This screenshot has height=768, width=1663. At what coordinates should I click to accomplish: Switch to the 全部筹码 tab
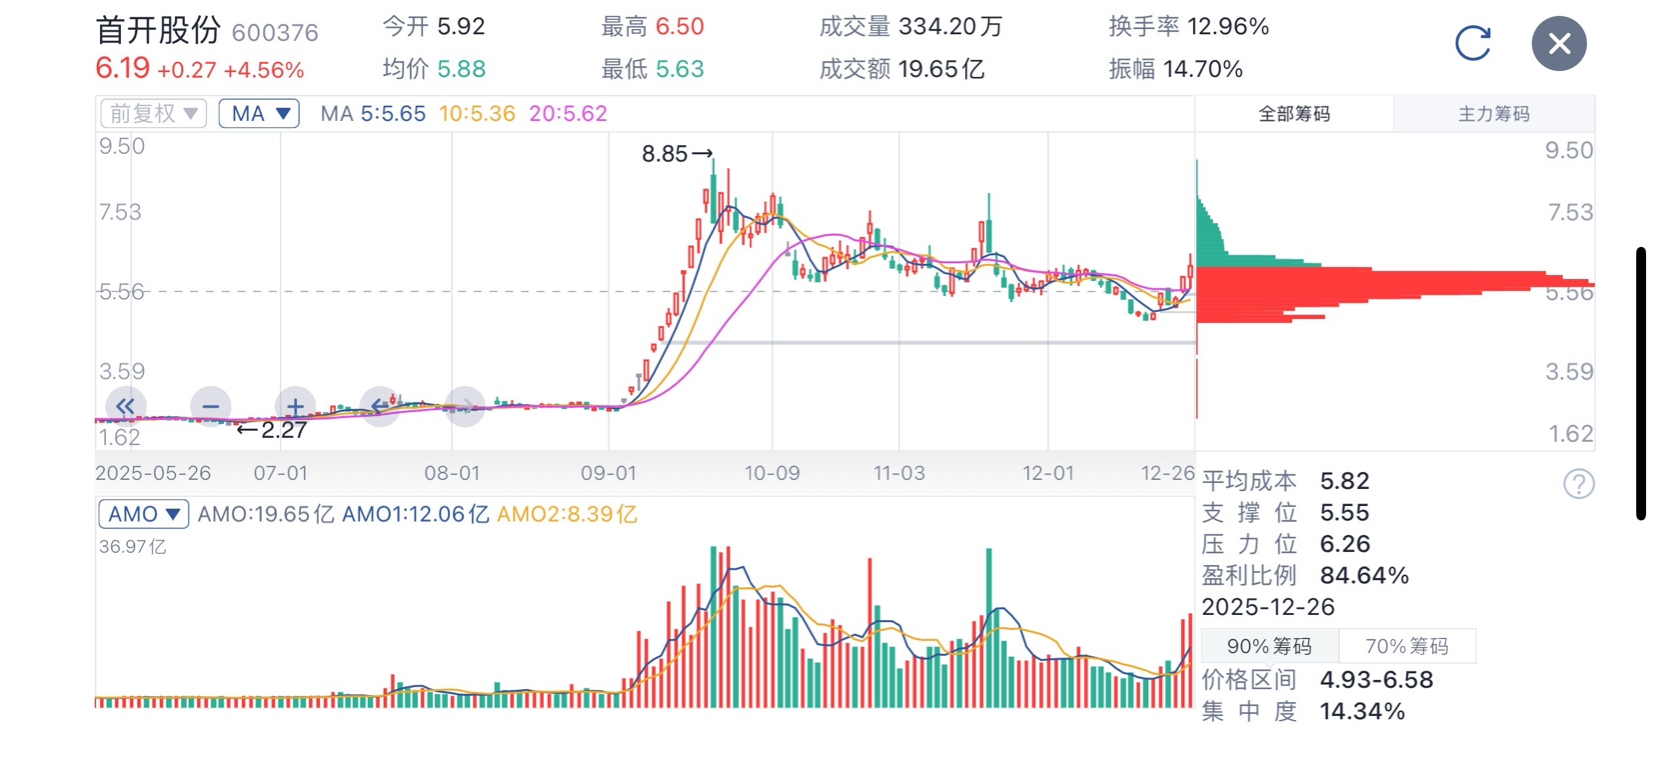click(x=1294, y=114)
